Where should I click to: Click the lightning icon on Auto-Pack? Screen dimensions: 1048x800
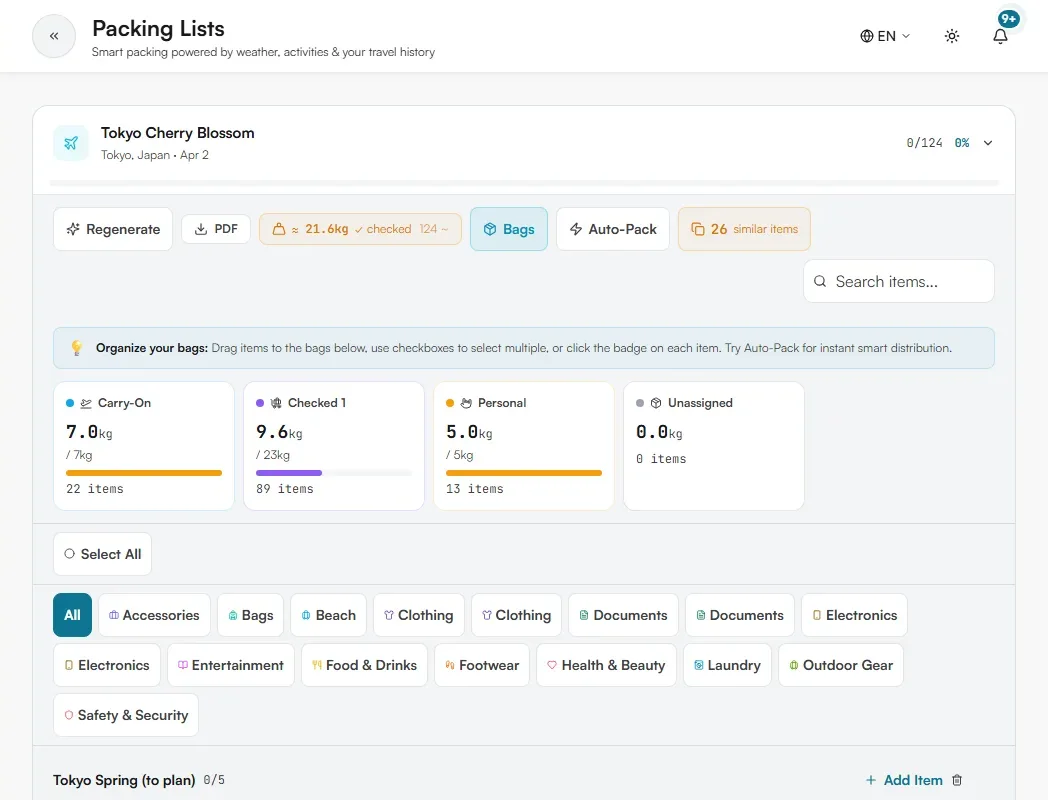[x=575, y=229]
